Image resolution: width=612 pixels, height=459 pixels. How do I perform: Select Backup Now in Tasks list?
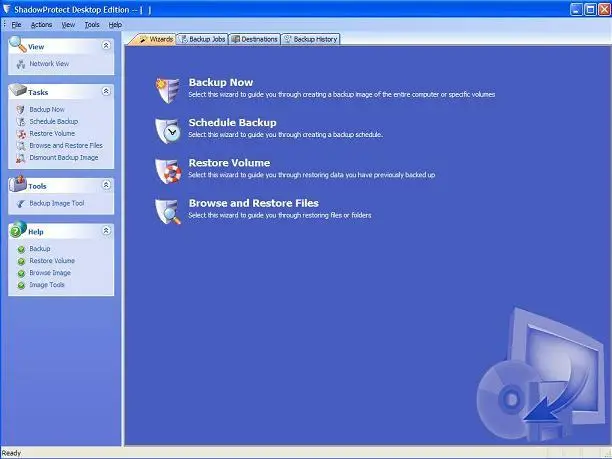click(47, 110)
